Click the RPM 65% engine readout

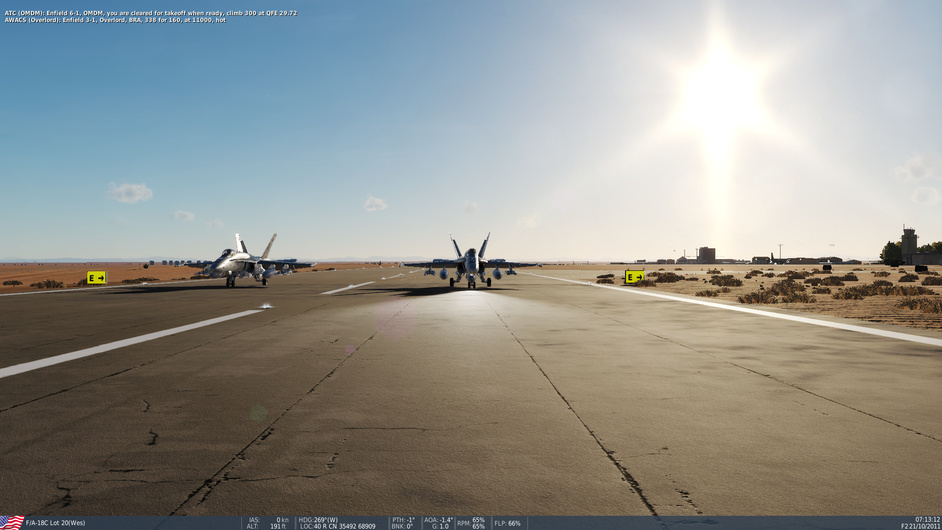(472, 523)
